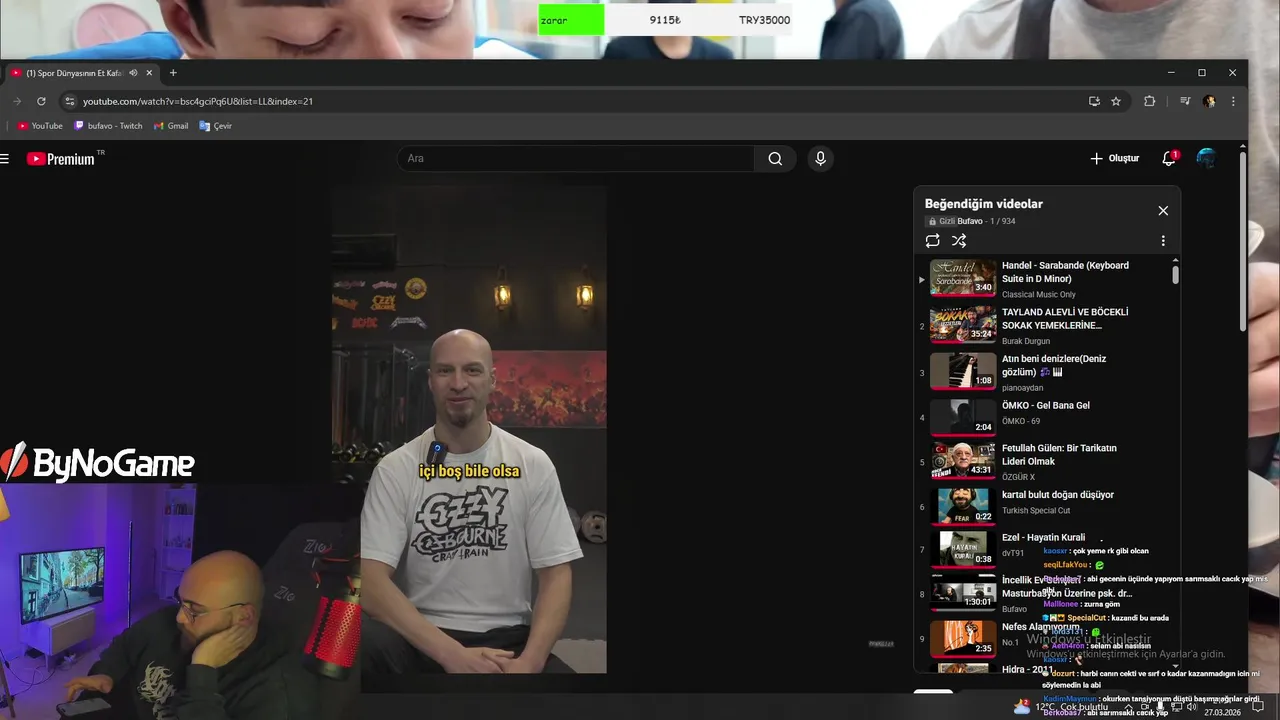
Task: Open Chrome media control icon
Action: point(1185,101)
